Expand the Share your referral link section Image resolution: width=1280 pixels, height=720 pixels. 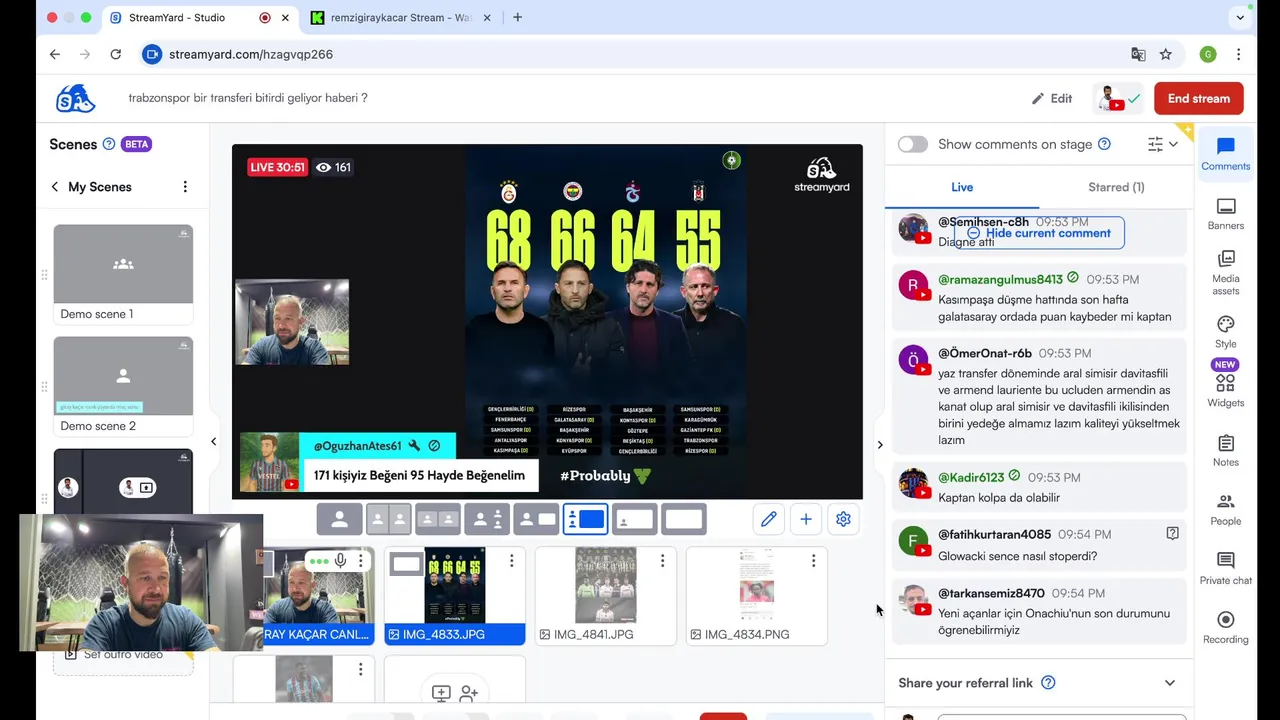(x=1170, y=683)
